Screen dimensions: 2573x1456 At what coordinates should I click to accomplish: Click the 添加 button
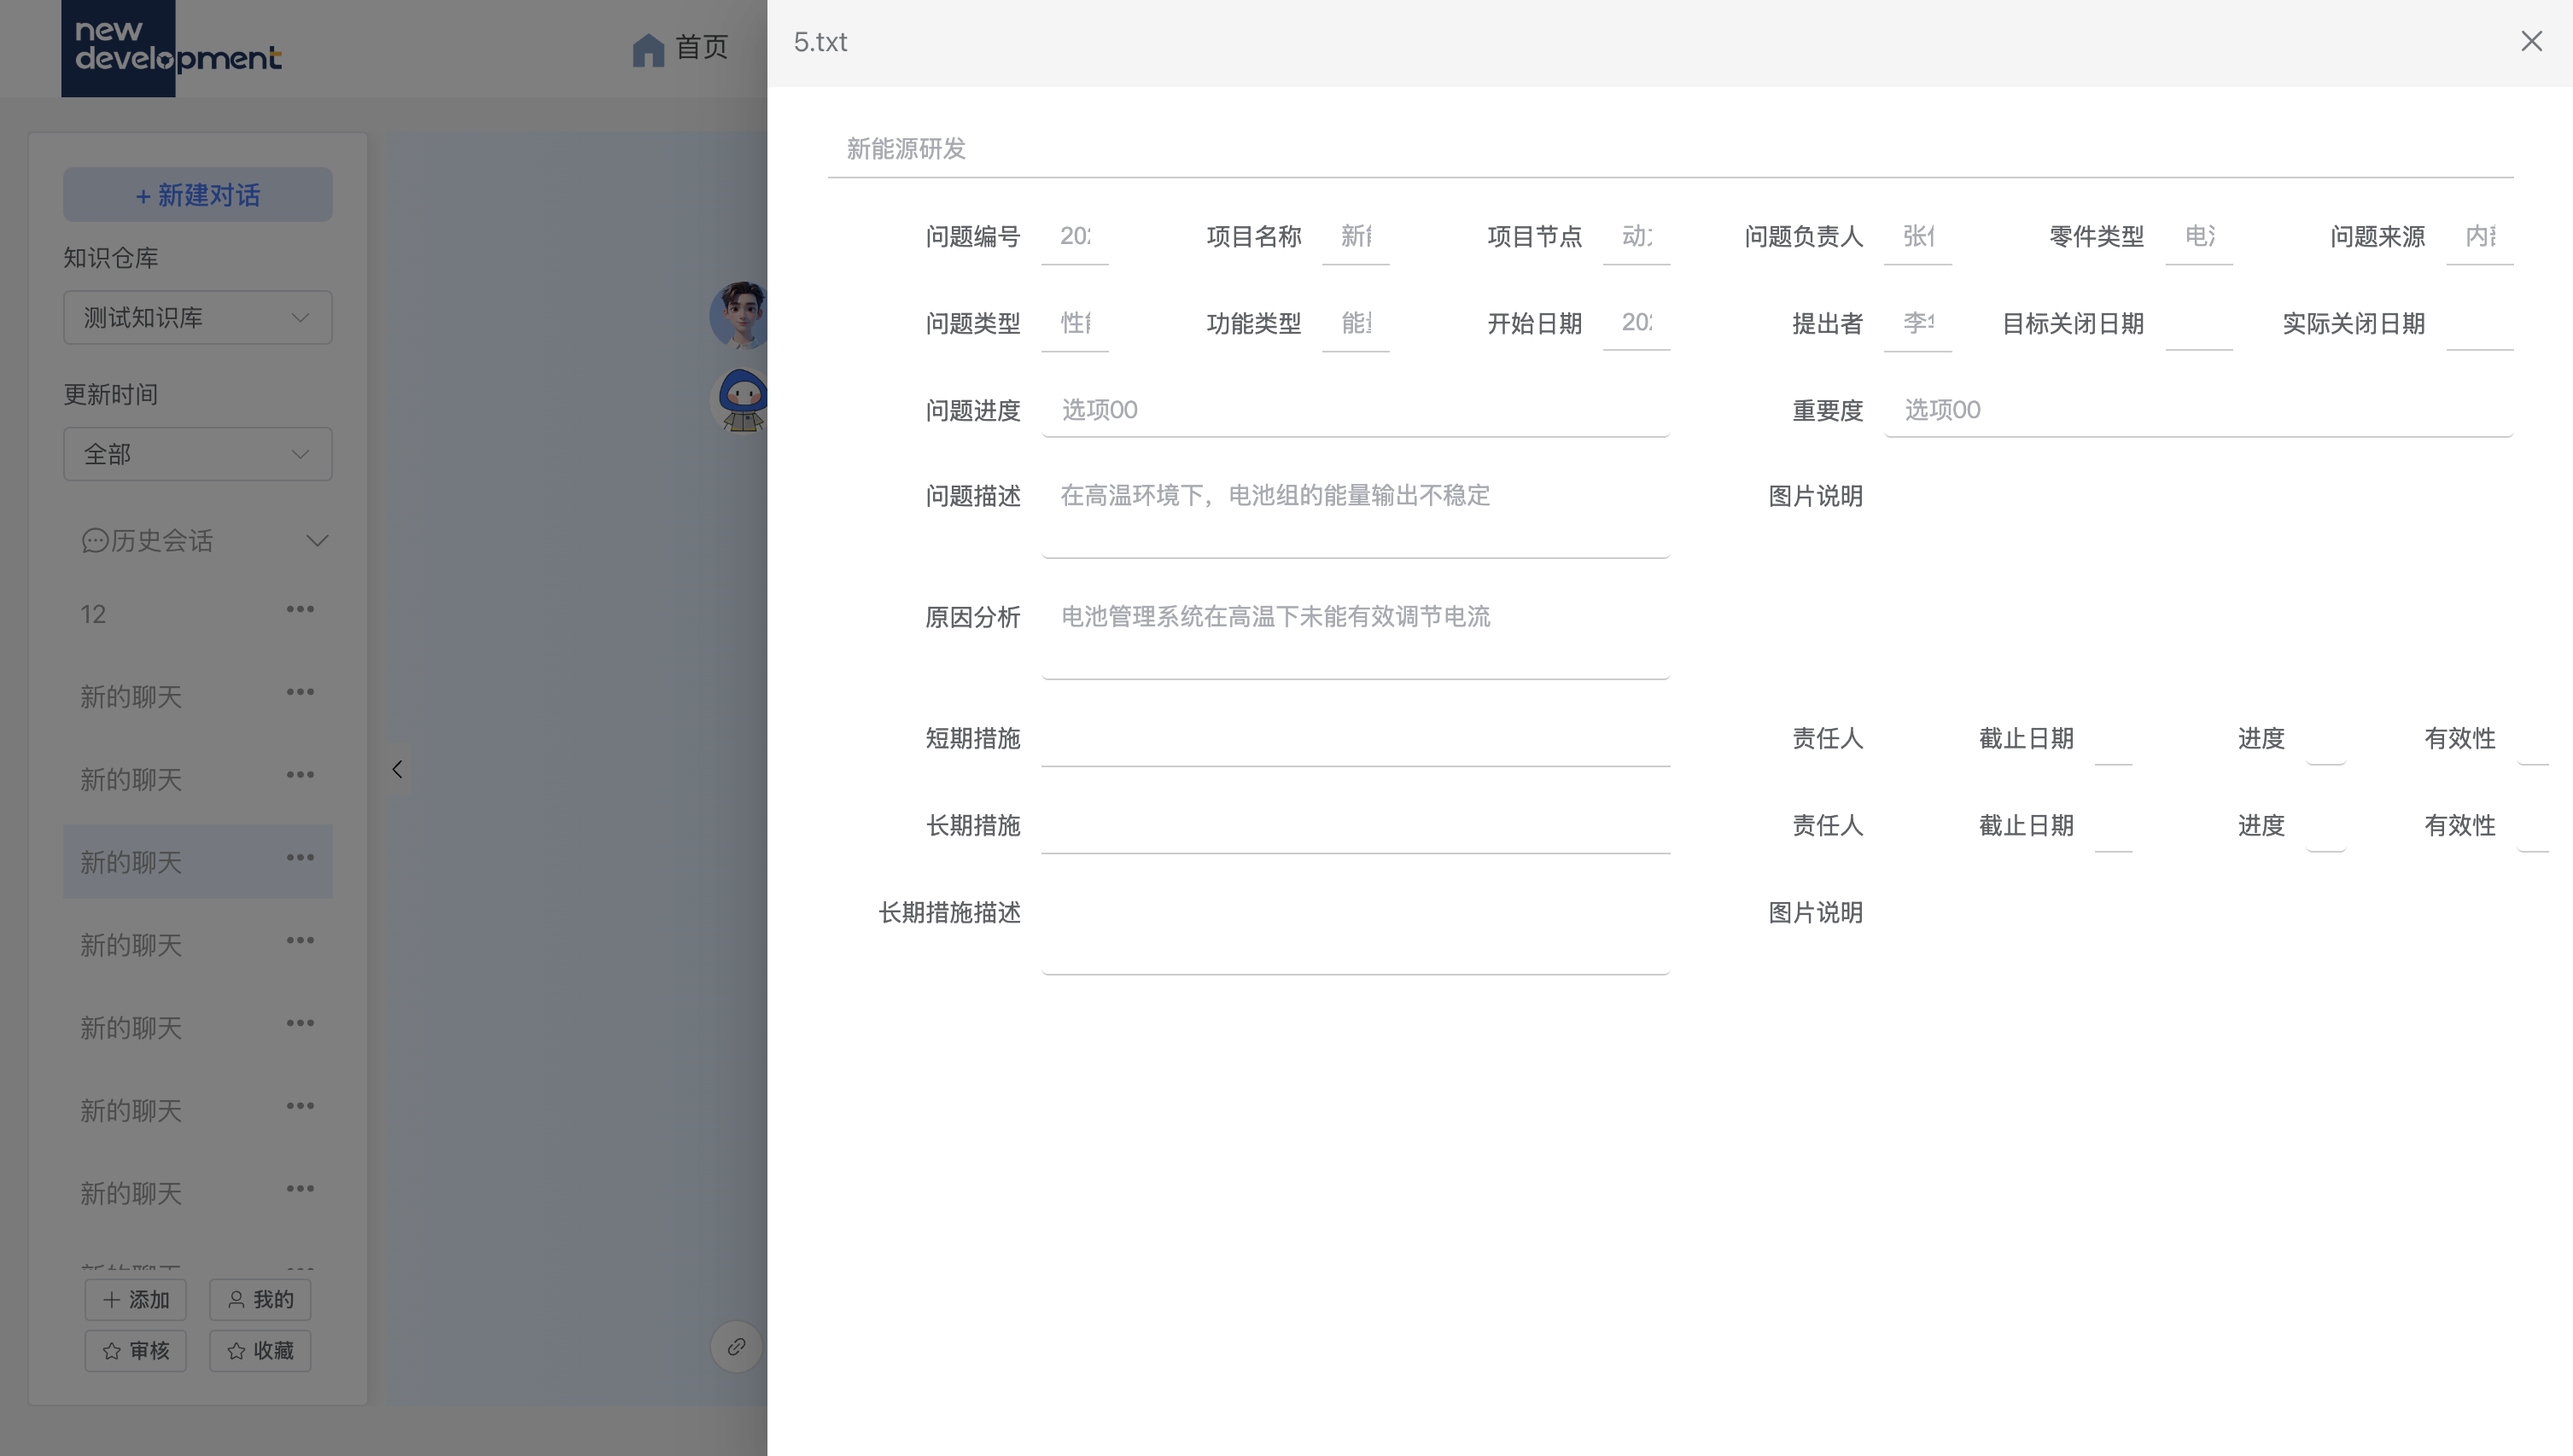[x=135, y=1299]
